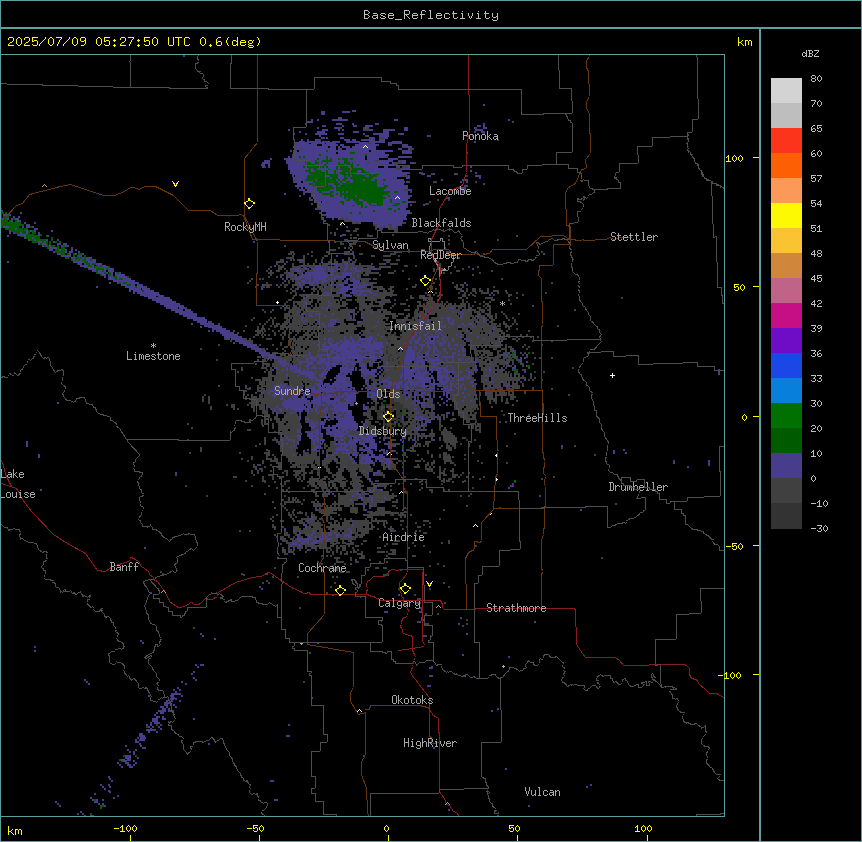Click the 80 value in the dBZ legend
Screen dimensions: 862x842
[x=816, y=79]
